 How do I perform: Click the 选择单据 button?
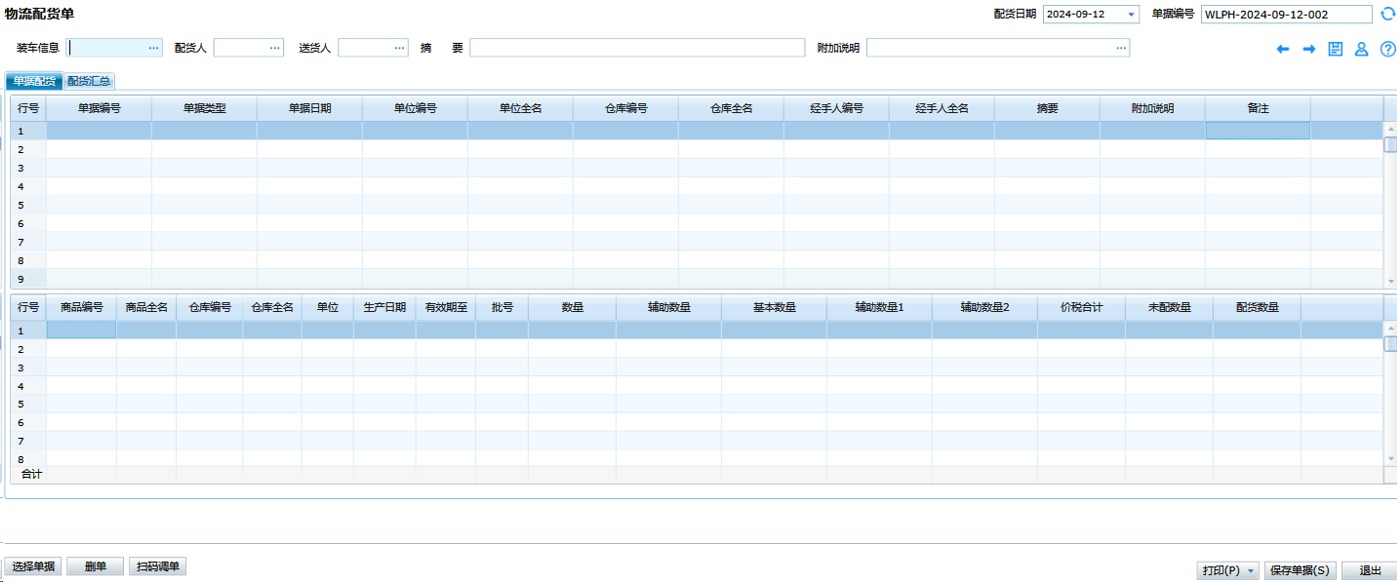33,567
